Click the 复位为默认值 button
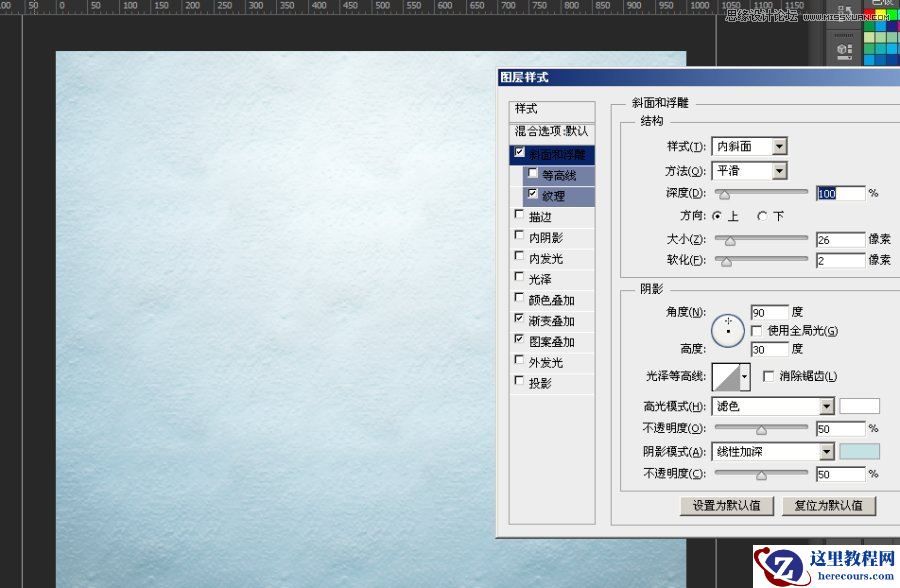900x588 pixels. [x=829, y=506]
